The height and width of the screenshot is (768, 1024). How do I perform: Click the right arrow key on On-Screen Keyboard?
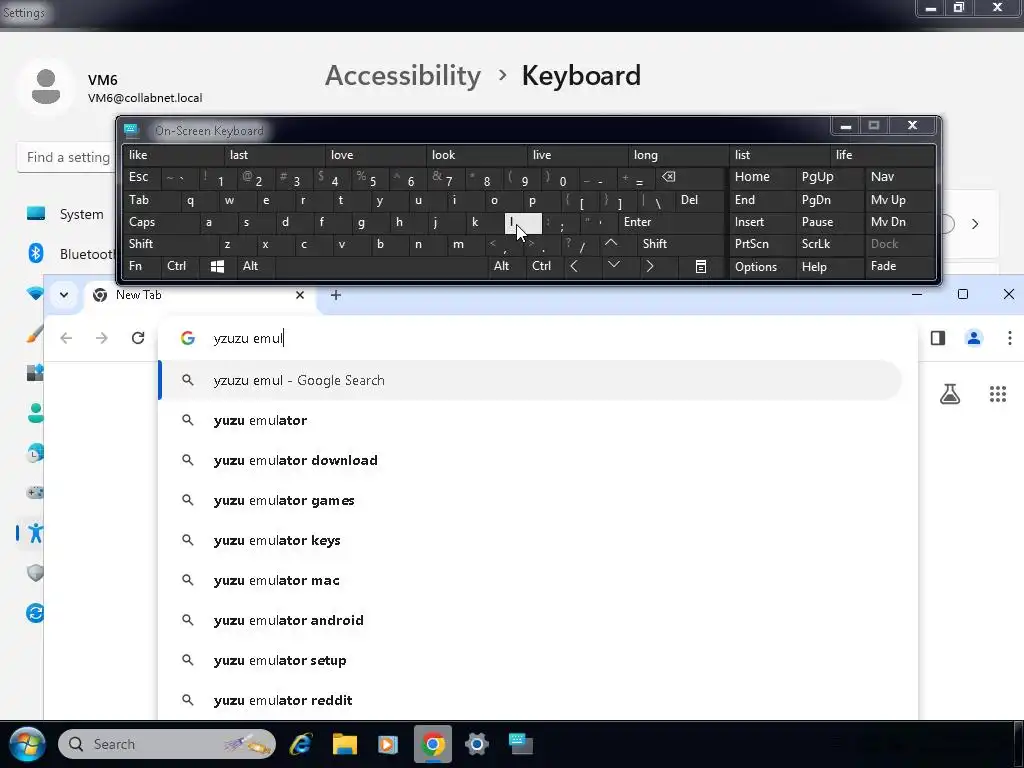click(649, 266)
